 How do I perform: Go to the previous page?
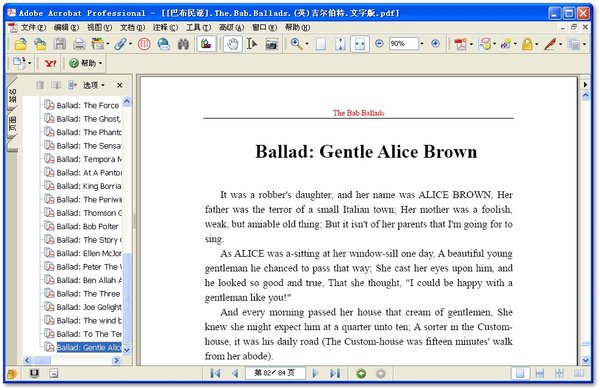point(235,373)
